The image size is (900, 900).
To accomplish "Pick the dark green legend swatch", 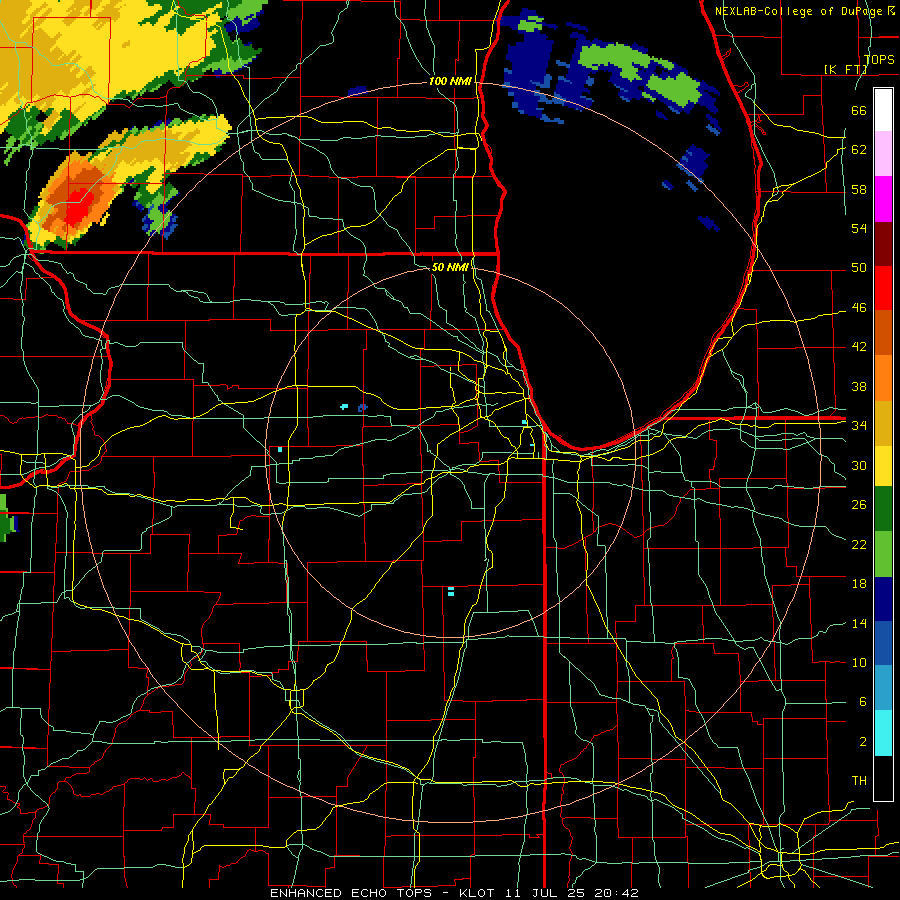I will (x=883, y=509).
